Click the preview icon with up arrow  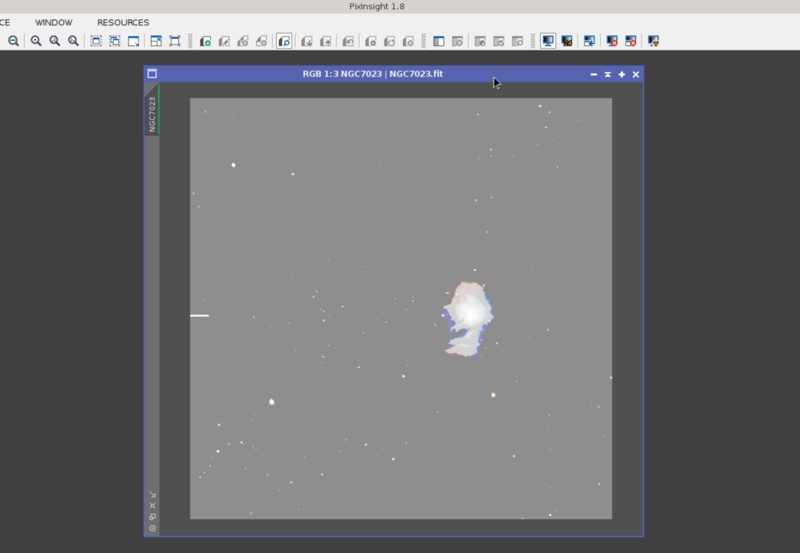(x=326, y=41)
